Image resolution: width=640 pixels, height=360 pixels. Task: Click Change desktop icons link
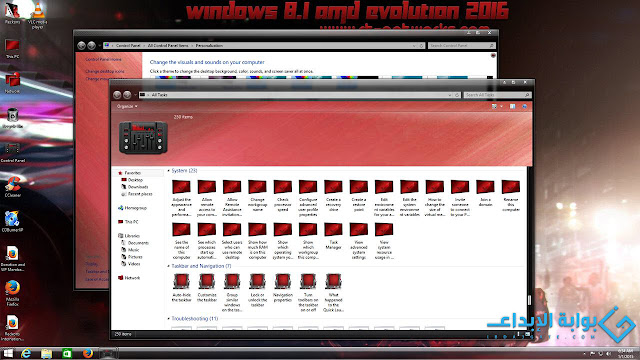[x=105, y=71]
